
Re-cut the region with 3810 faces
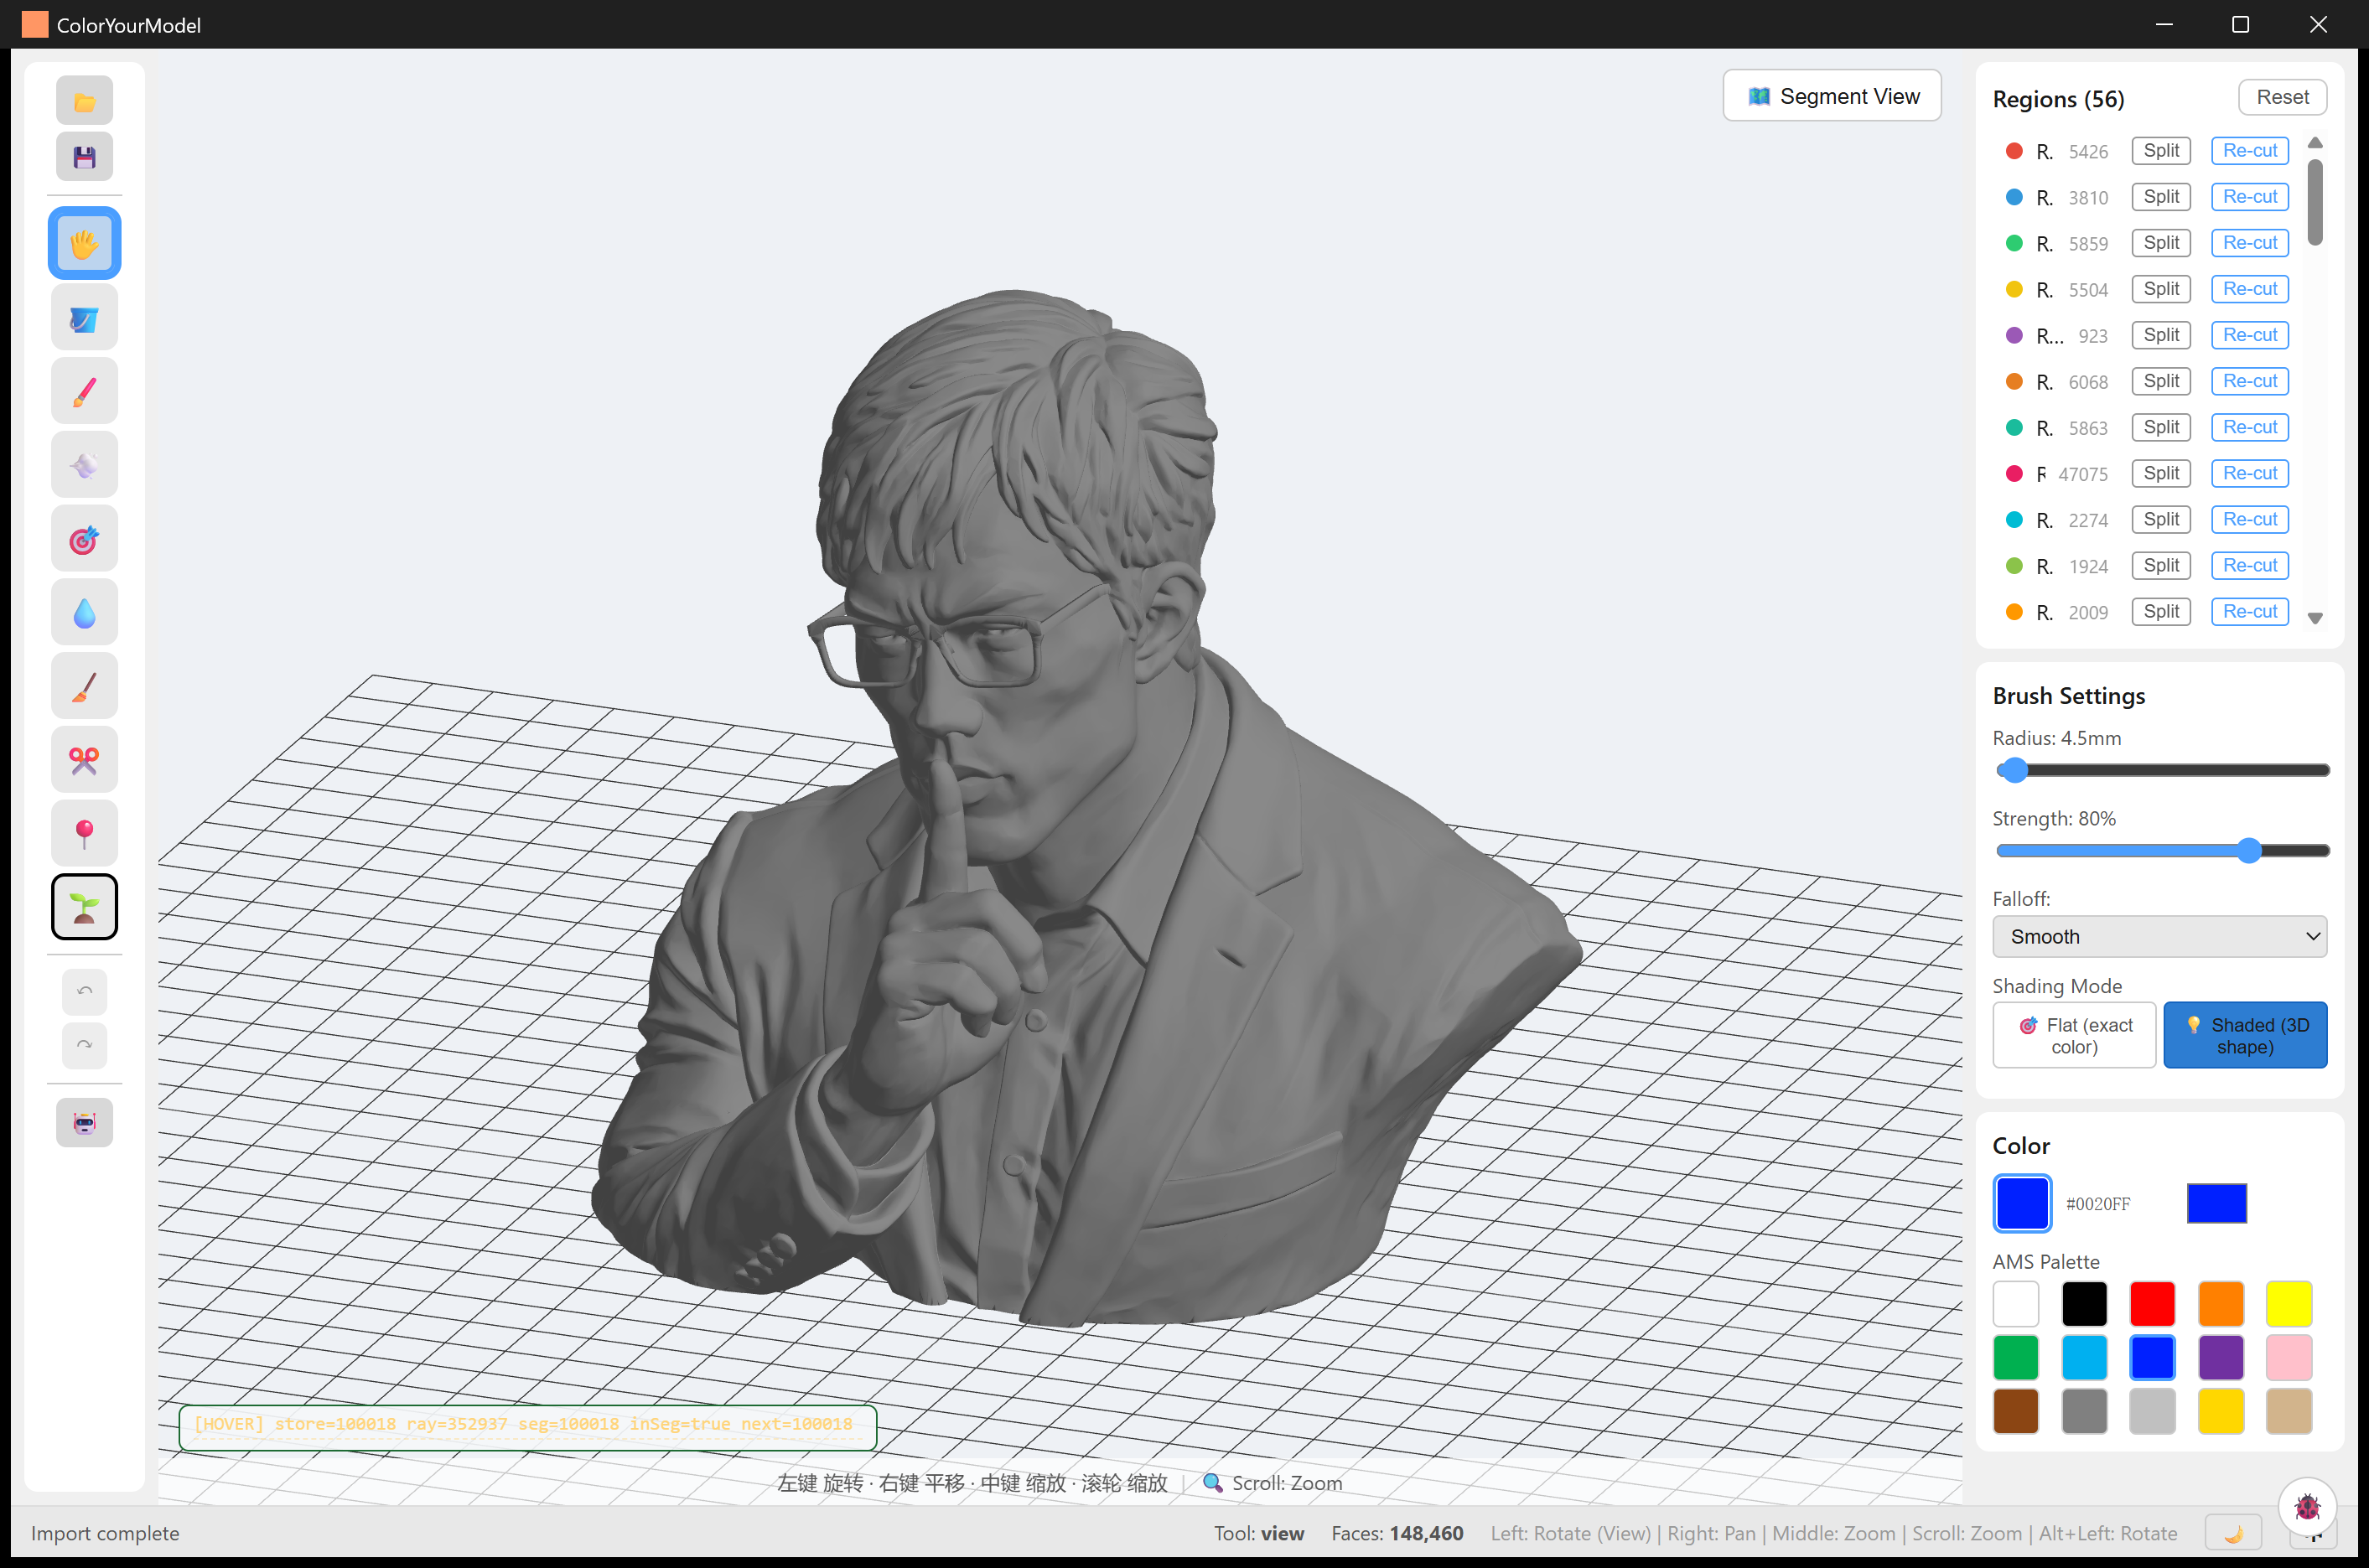pos(2249,197)
